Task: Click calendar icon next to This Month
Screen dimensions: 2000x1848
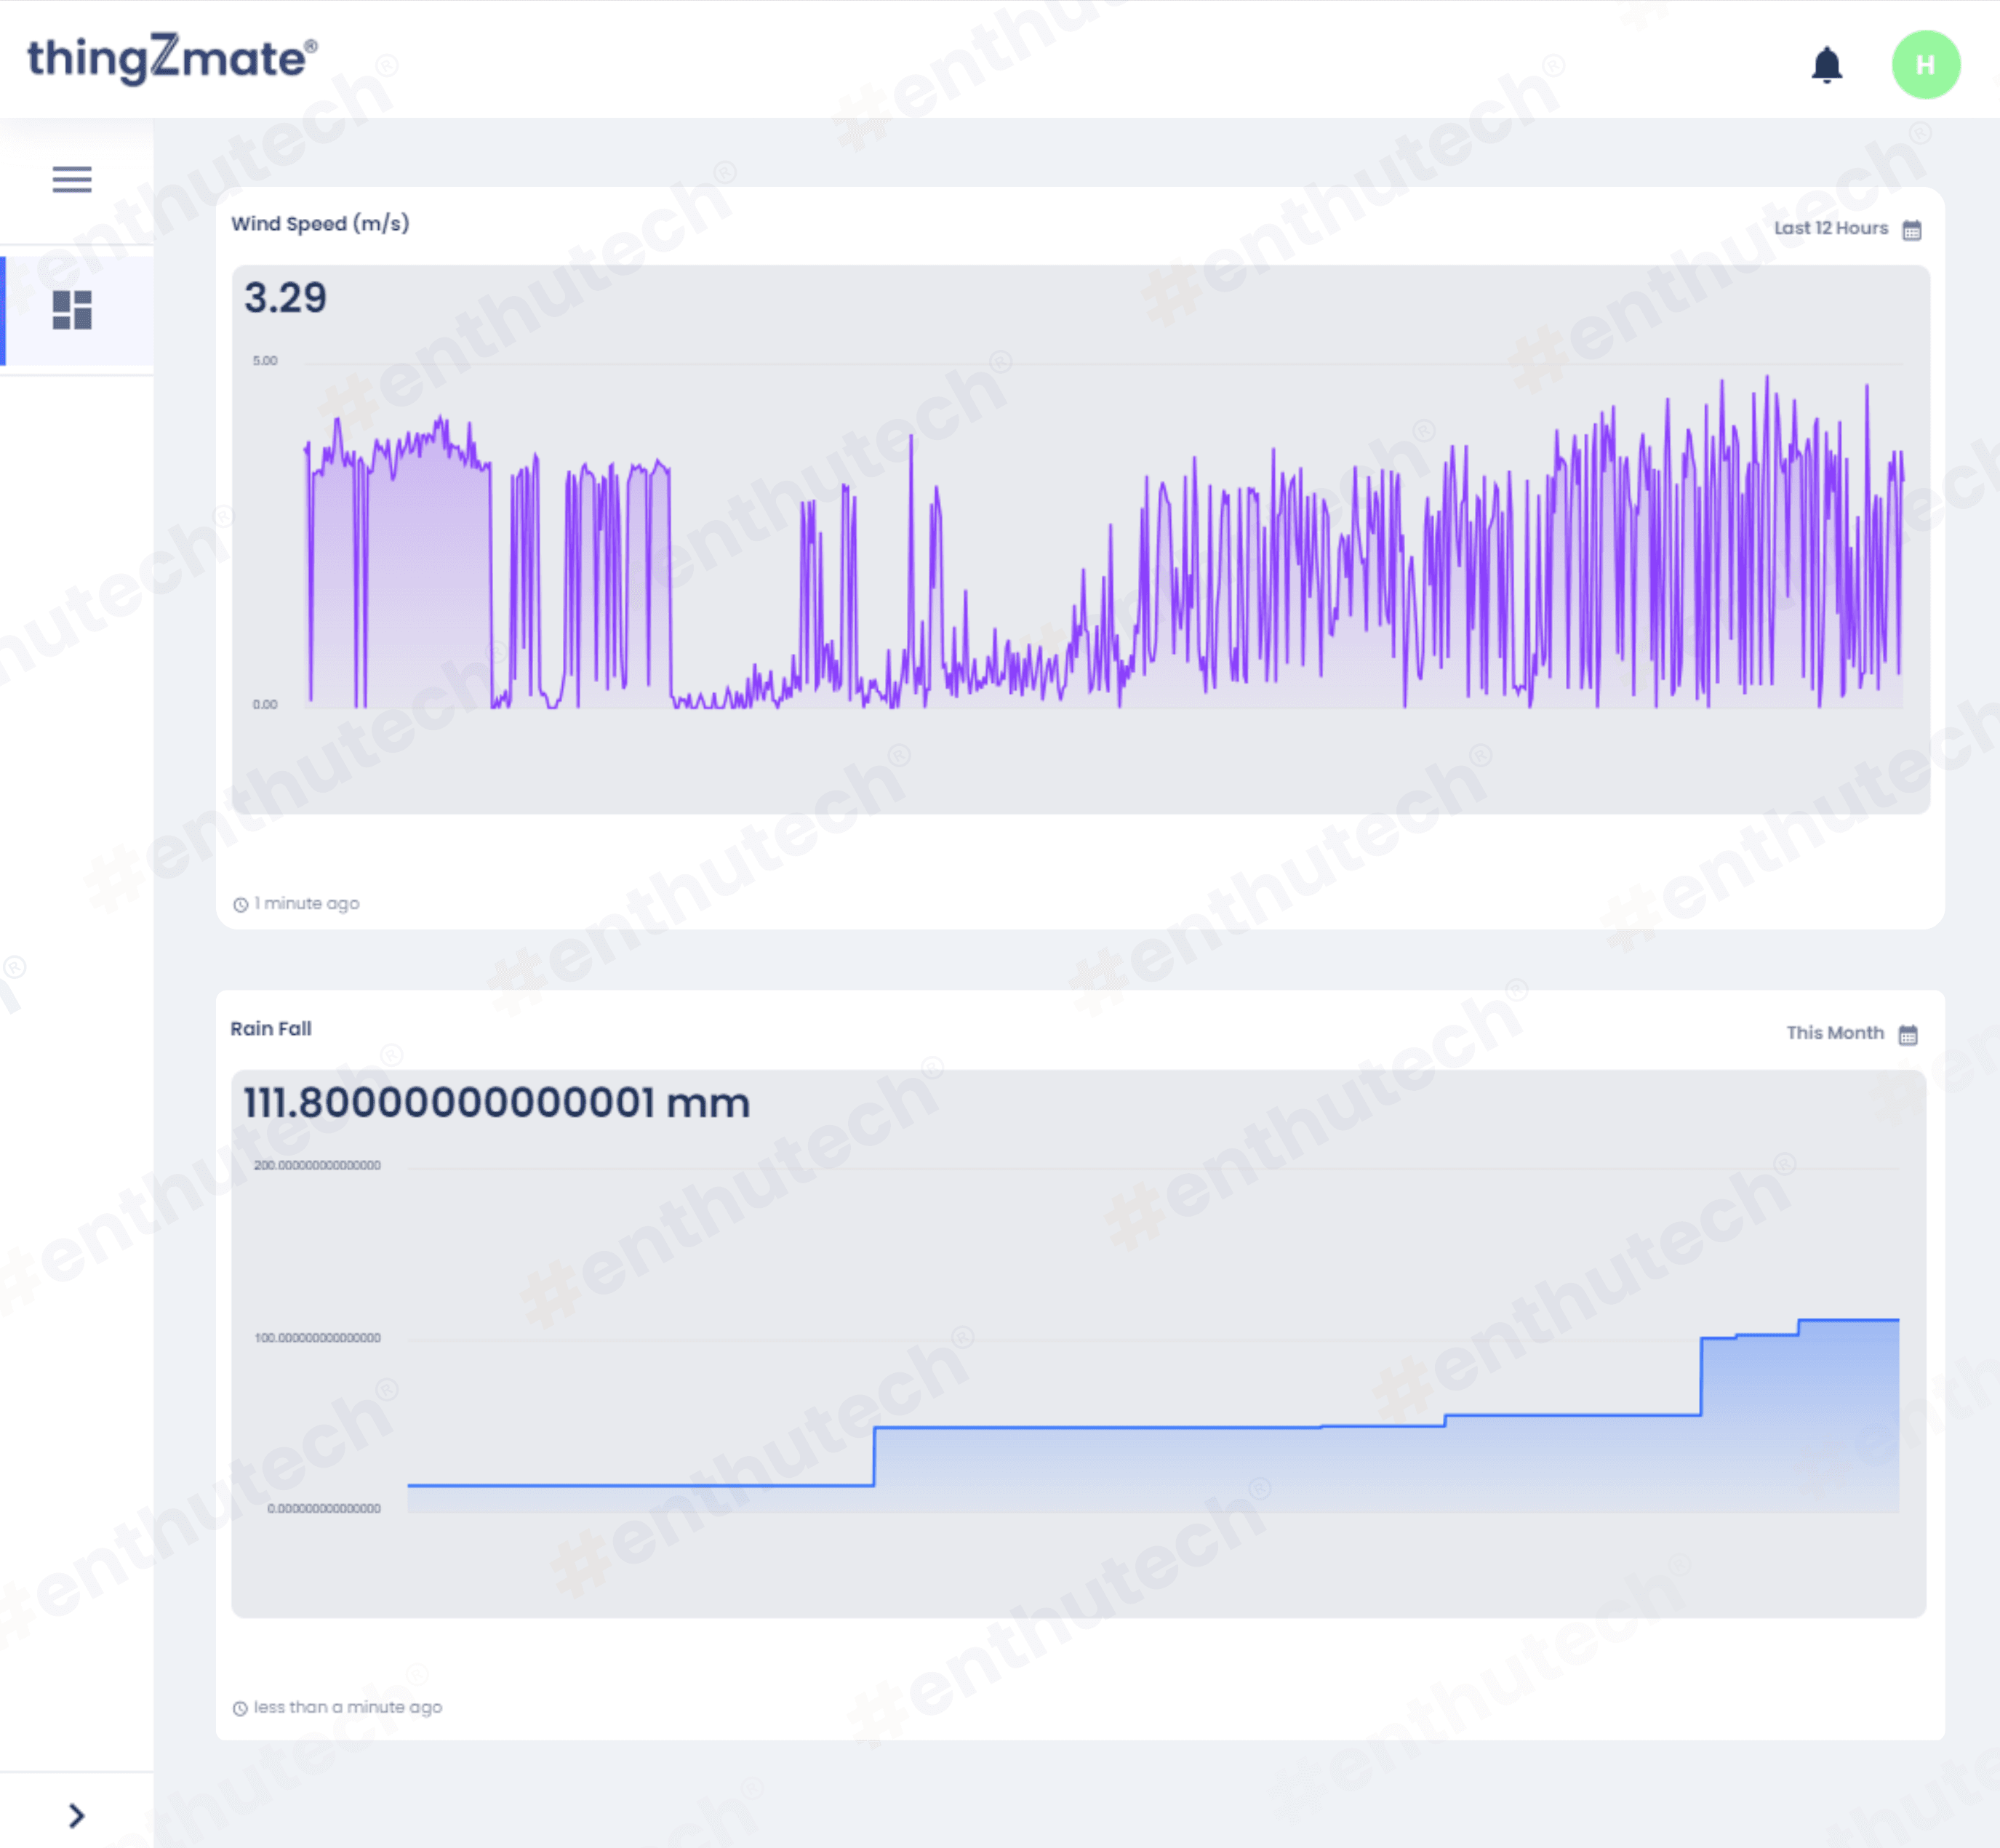Action: pos(1907,1034)
